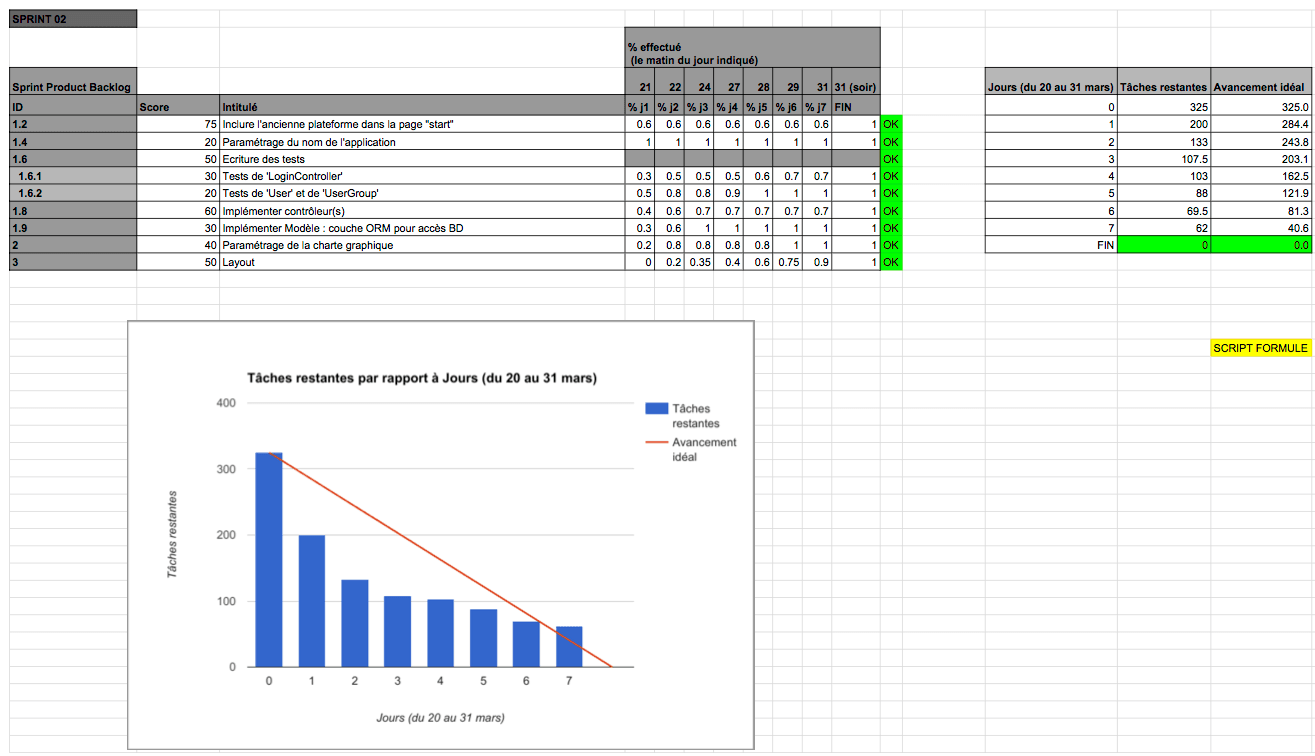1315x756 pixels.
Task: Select the Avancement idéal header in right table
Action: [x=1260, y=88]
